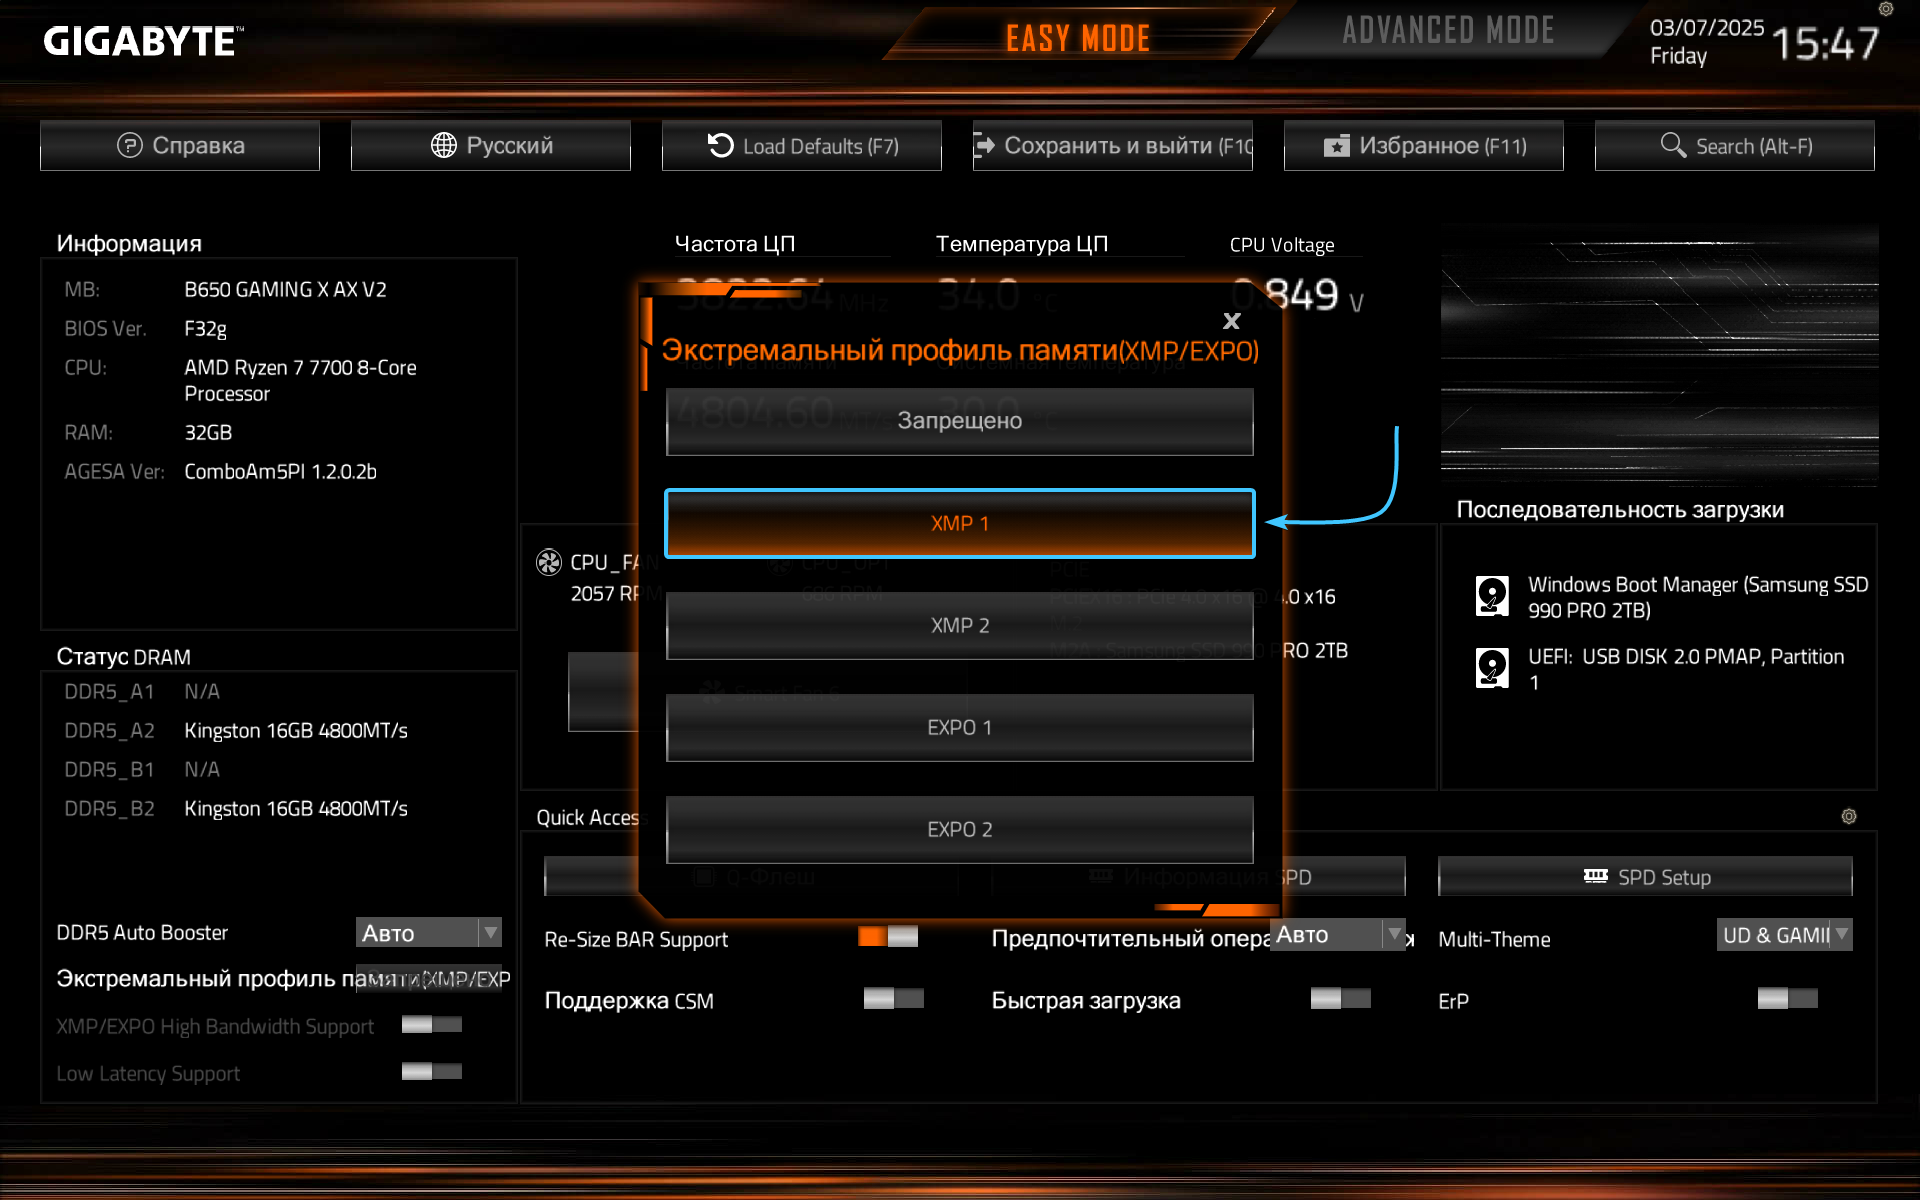Choose the EXPO 1 profile
This screenshot has width=1920, height=1200.
click(959, 728)
